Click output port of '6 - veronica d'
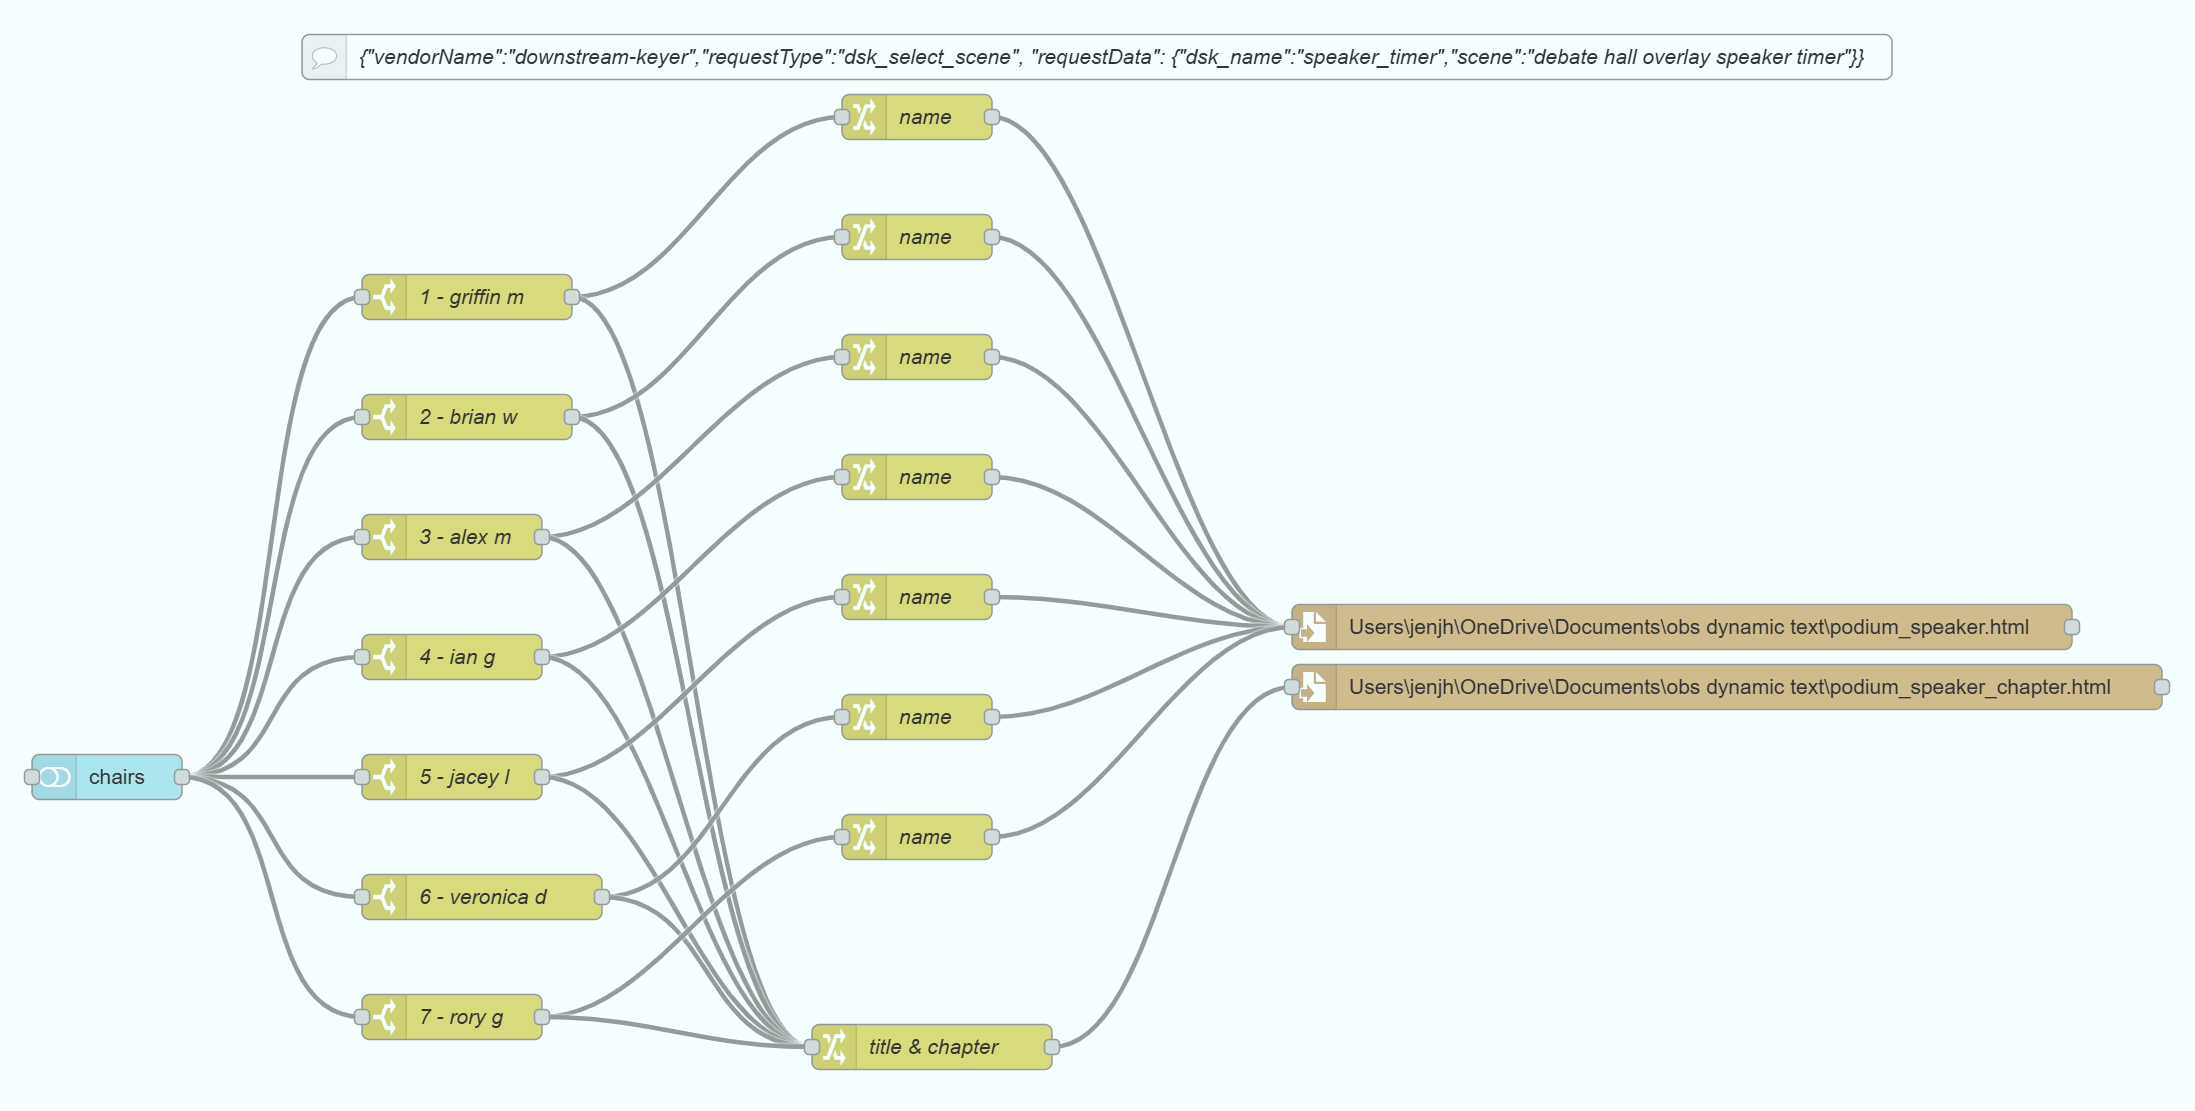 click(x=602, y=897)
